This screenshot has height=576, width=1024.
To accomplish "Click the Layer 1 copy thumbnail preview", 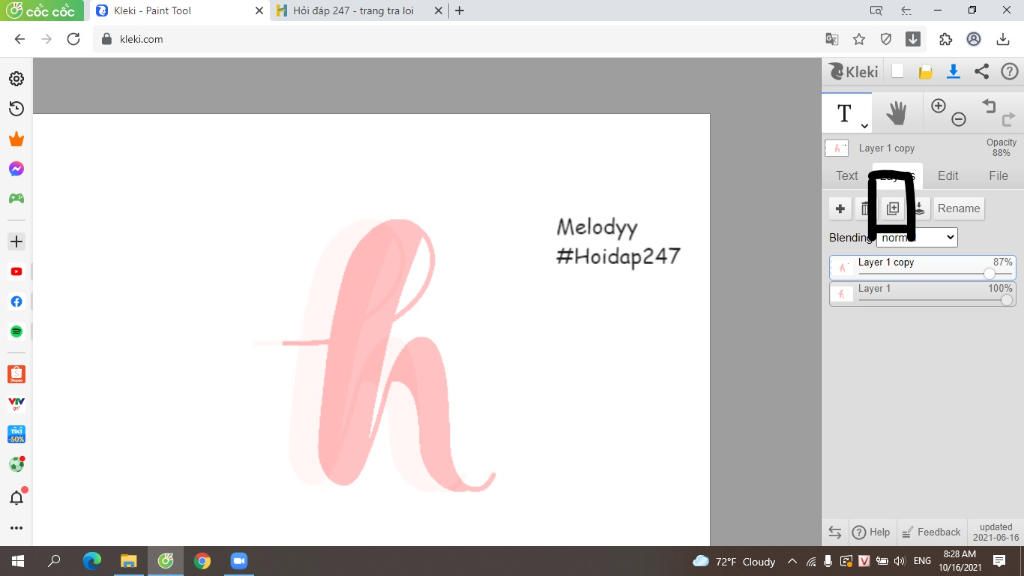I will [x=842, y=268].
